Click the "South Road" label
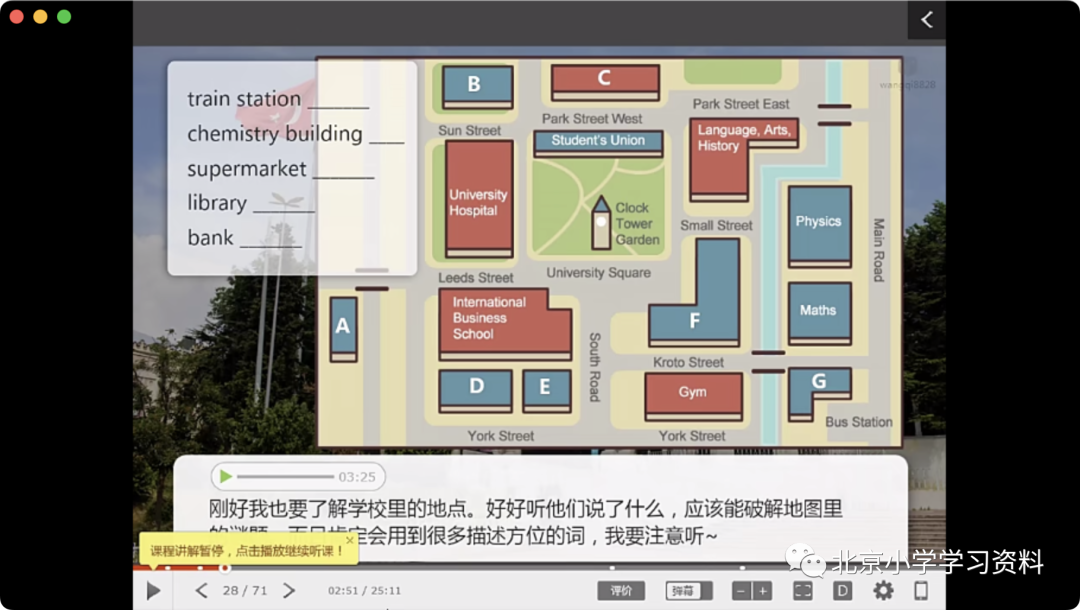 pos(594,367)
